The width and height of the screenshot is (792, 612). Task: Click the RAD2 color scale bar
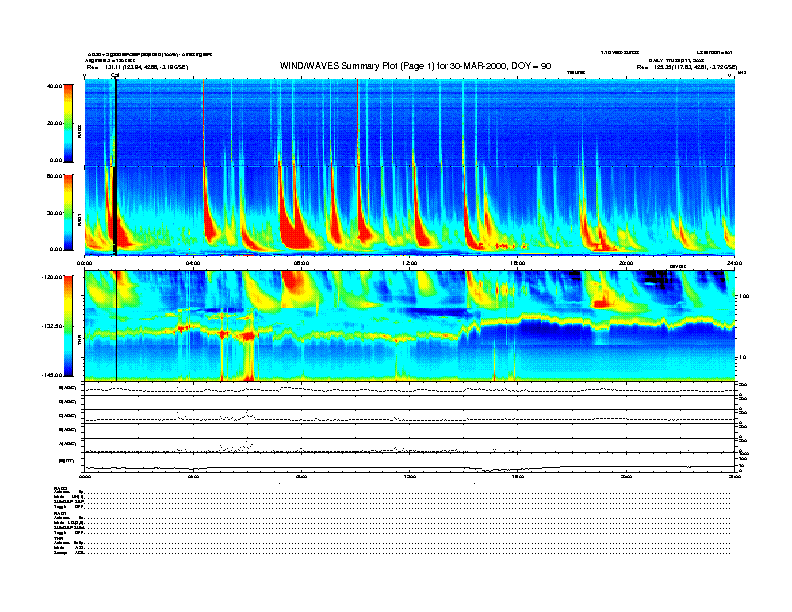pyautogui.click(x=68, y=123)
